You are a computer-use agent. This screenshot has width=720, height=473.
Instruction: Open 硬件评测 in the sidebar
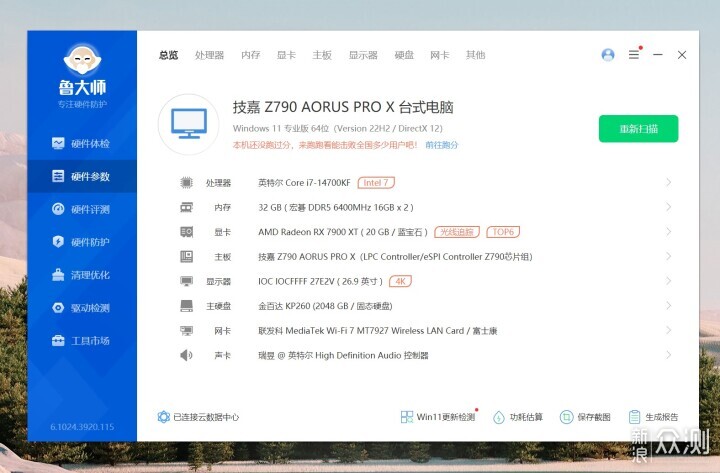82,209
